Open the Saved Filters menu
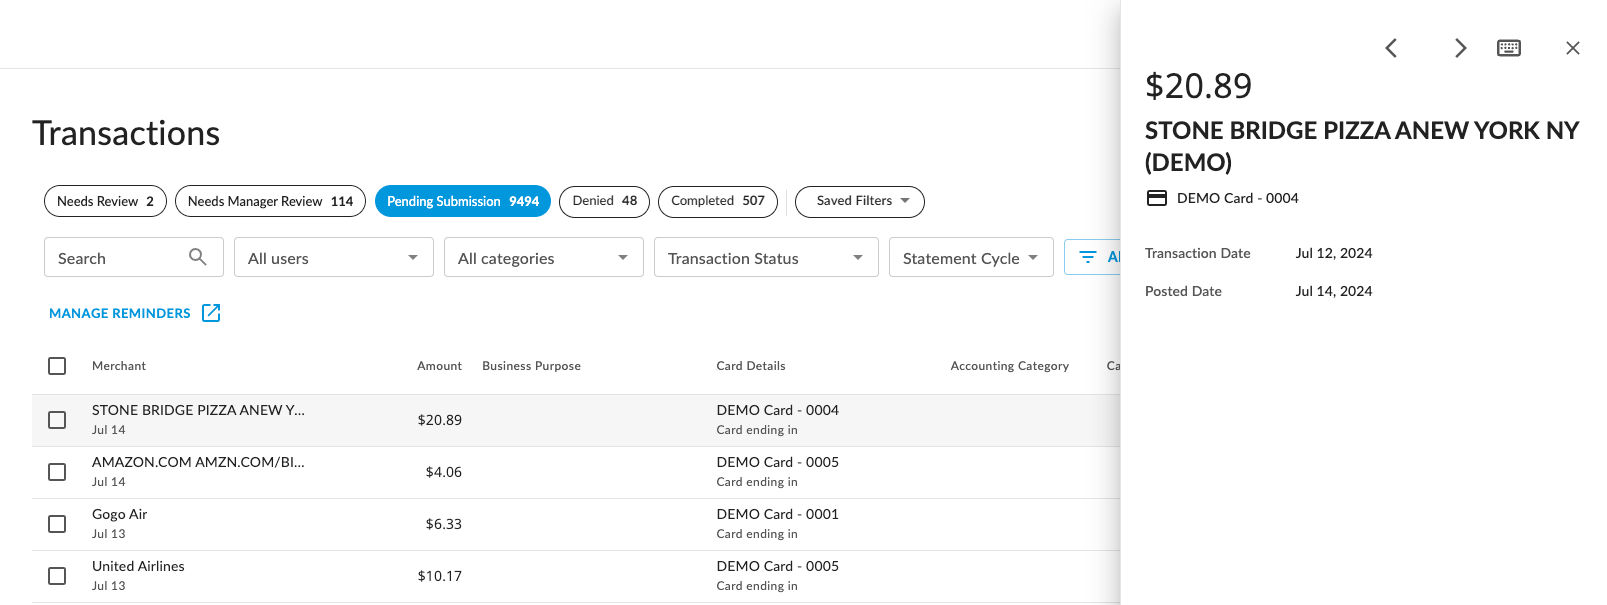Viewport: 1607px width, 605px height. (859, 201)
